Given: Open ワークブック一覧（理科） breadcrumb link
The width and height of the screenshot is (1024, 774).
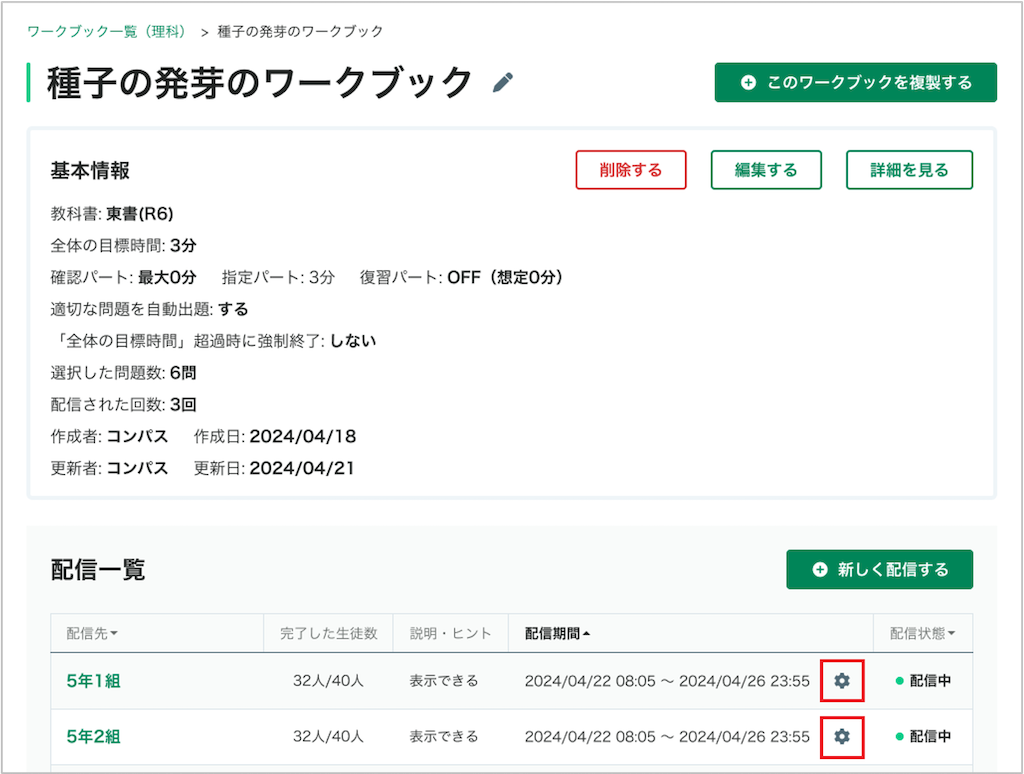Looking at the screenshot, I should click(109, 31).
